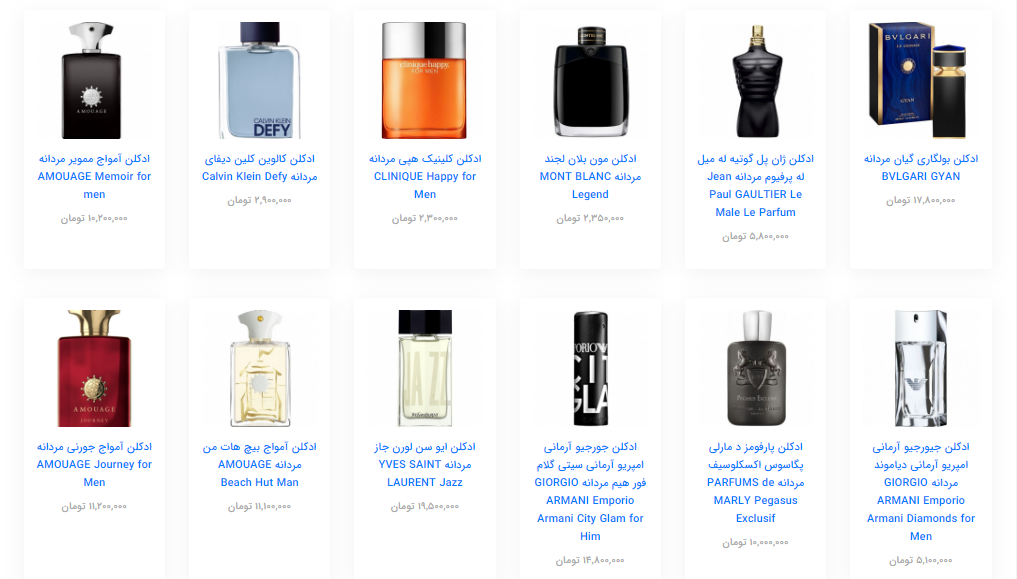Click the BVLGARI GYAN product title
Screen dimensions: 1017x579
tap(921, 167)
